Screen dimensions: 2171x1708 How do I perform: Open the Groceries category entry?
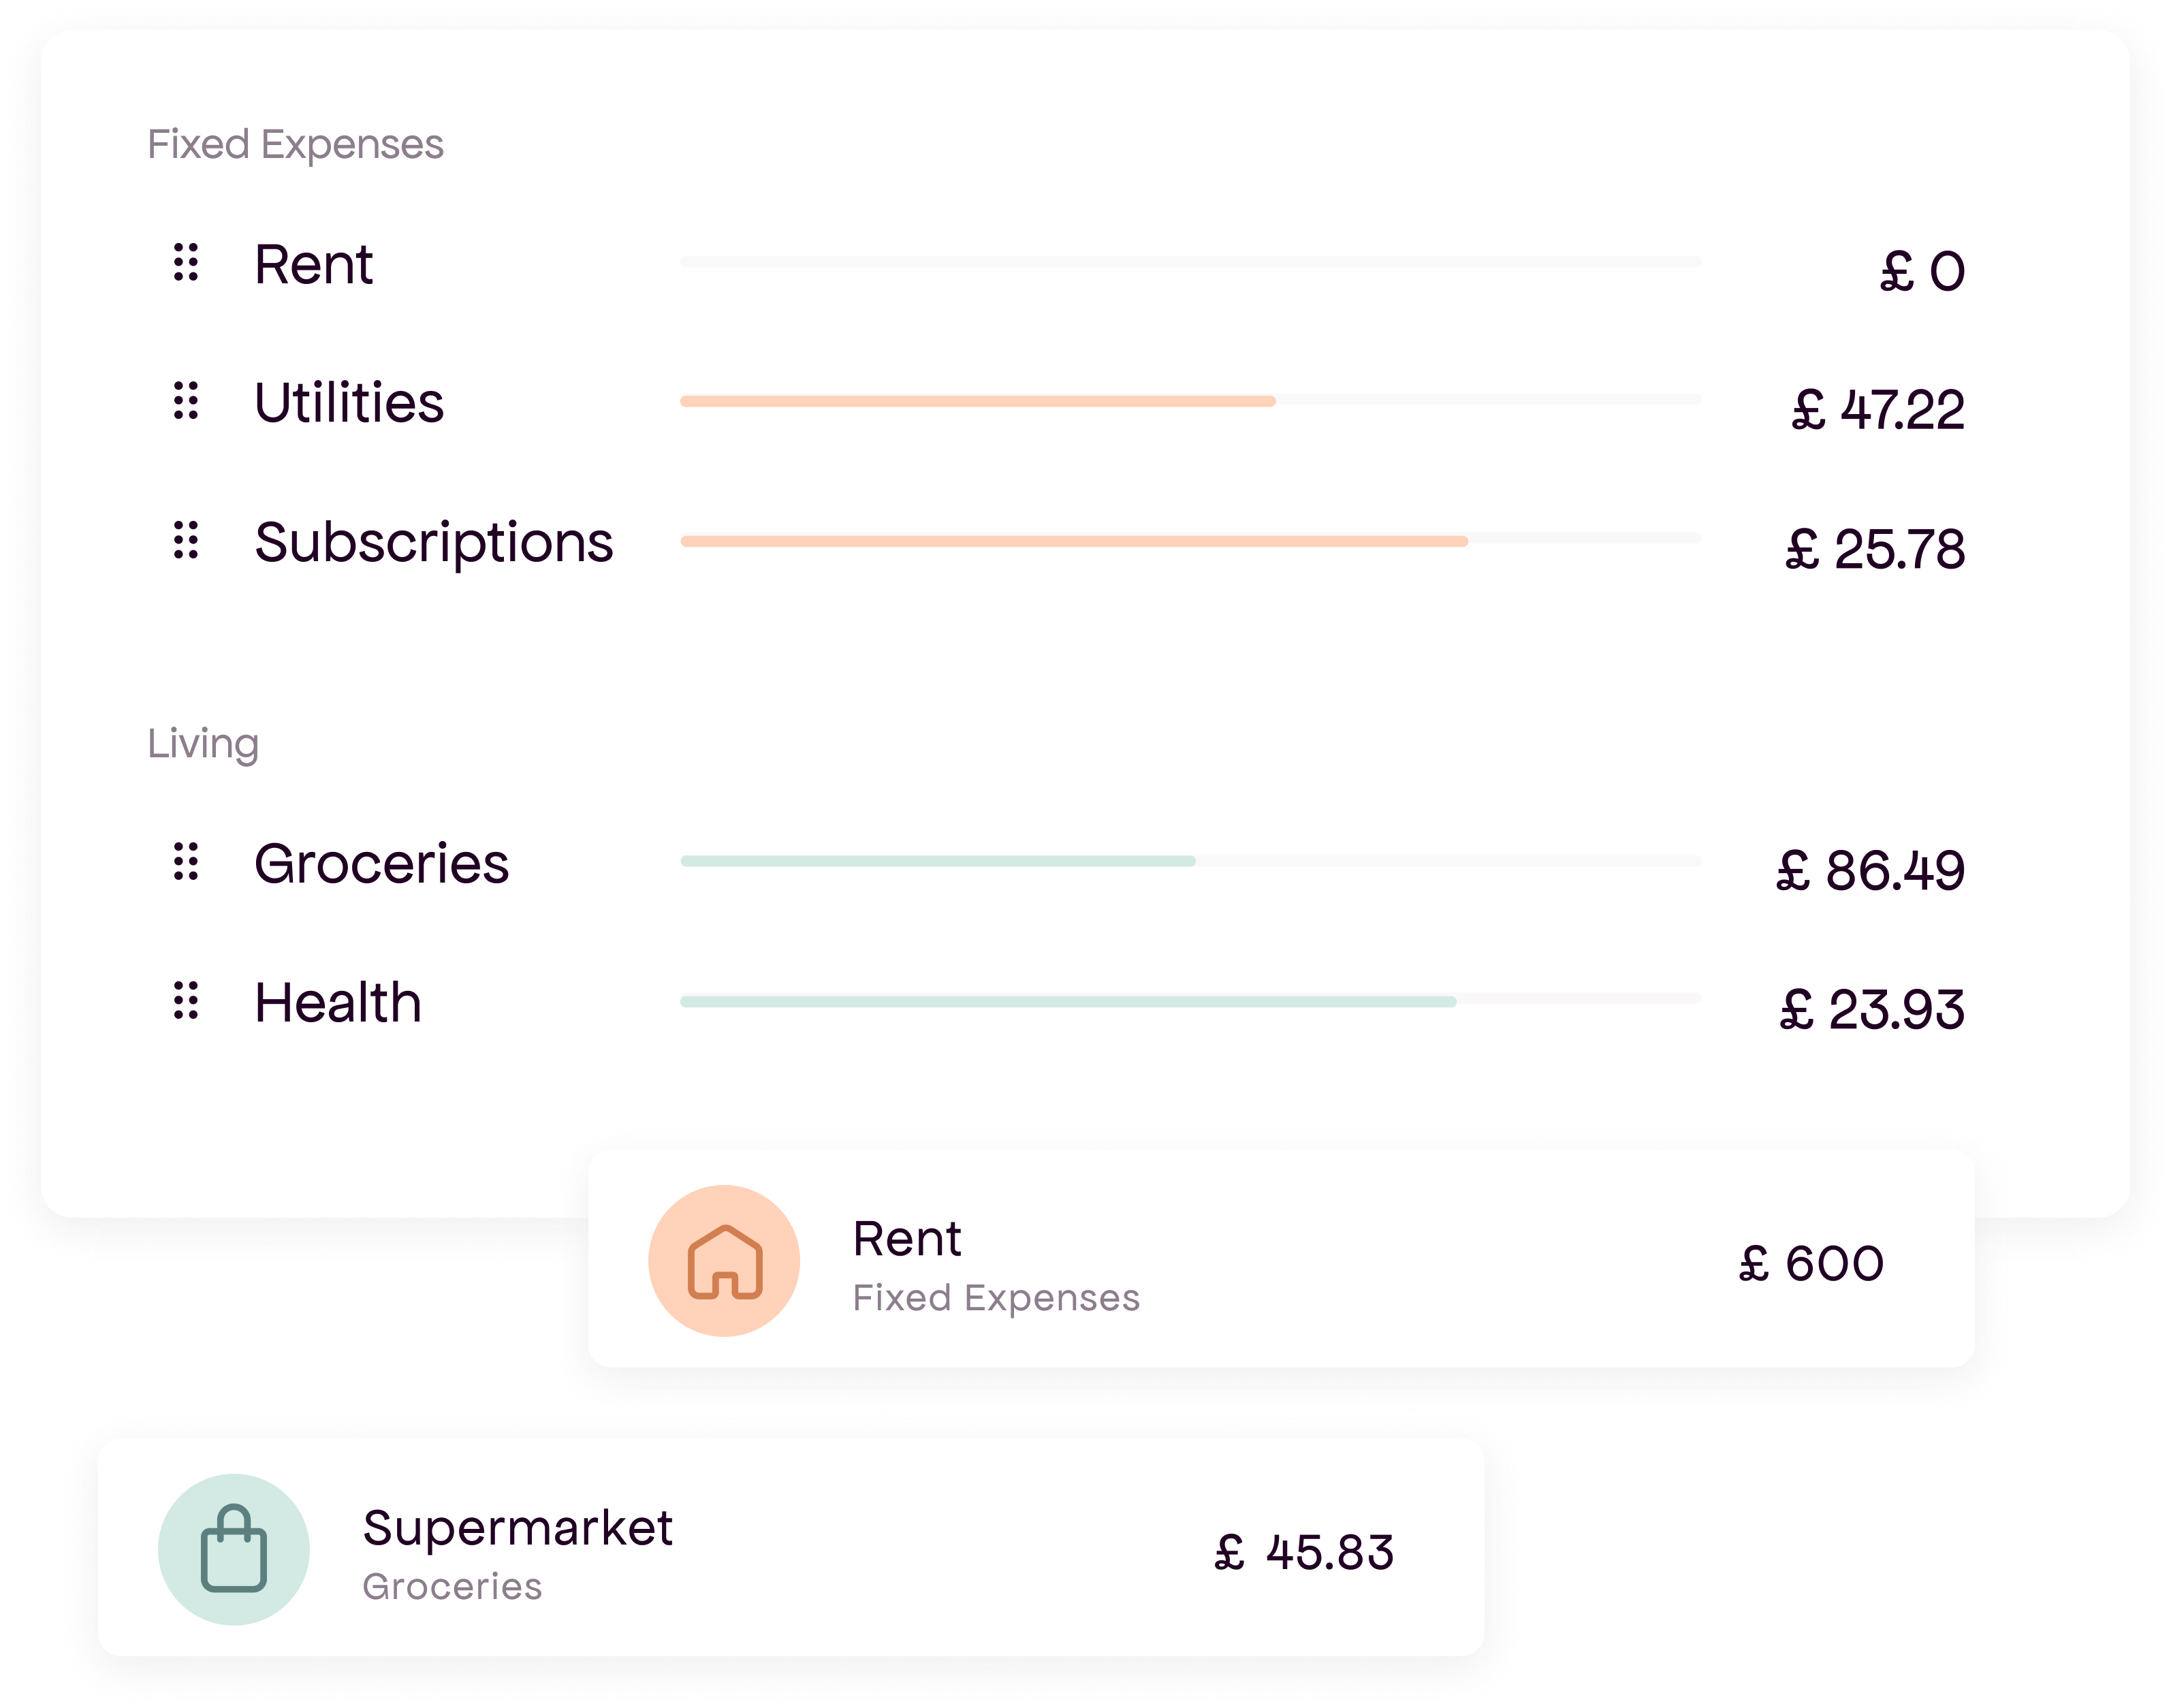click(x=382, y=862)
